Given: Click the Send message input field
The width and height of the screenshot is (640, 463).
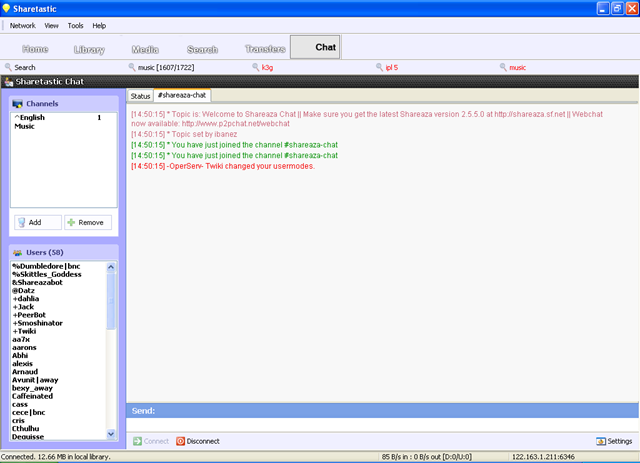Looking at the screenshot, I should pos(380,425).
